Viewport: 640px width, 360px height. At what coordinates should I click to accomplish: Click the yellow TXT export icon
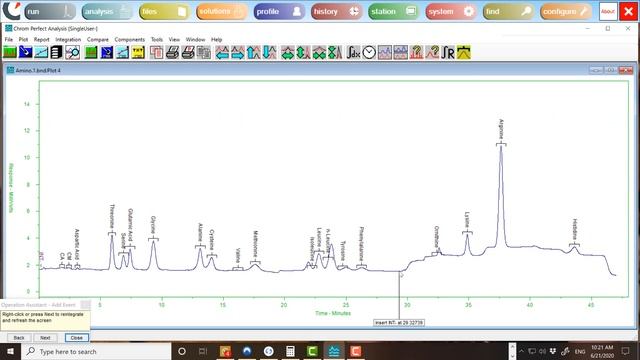click(138, 53)
